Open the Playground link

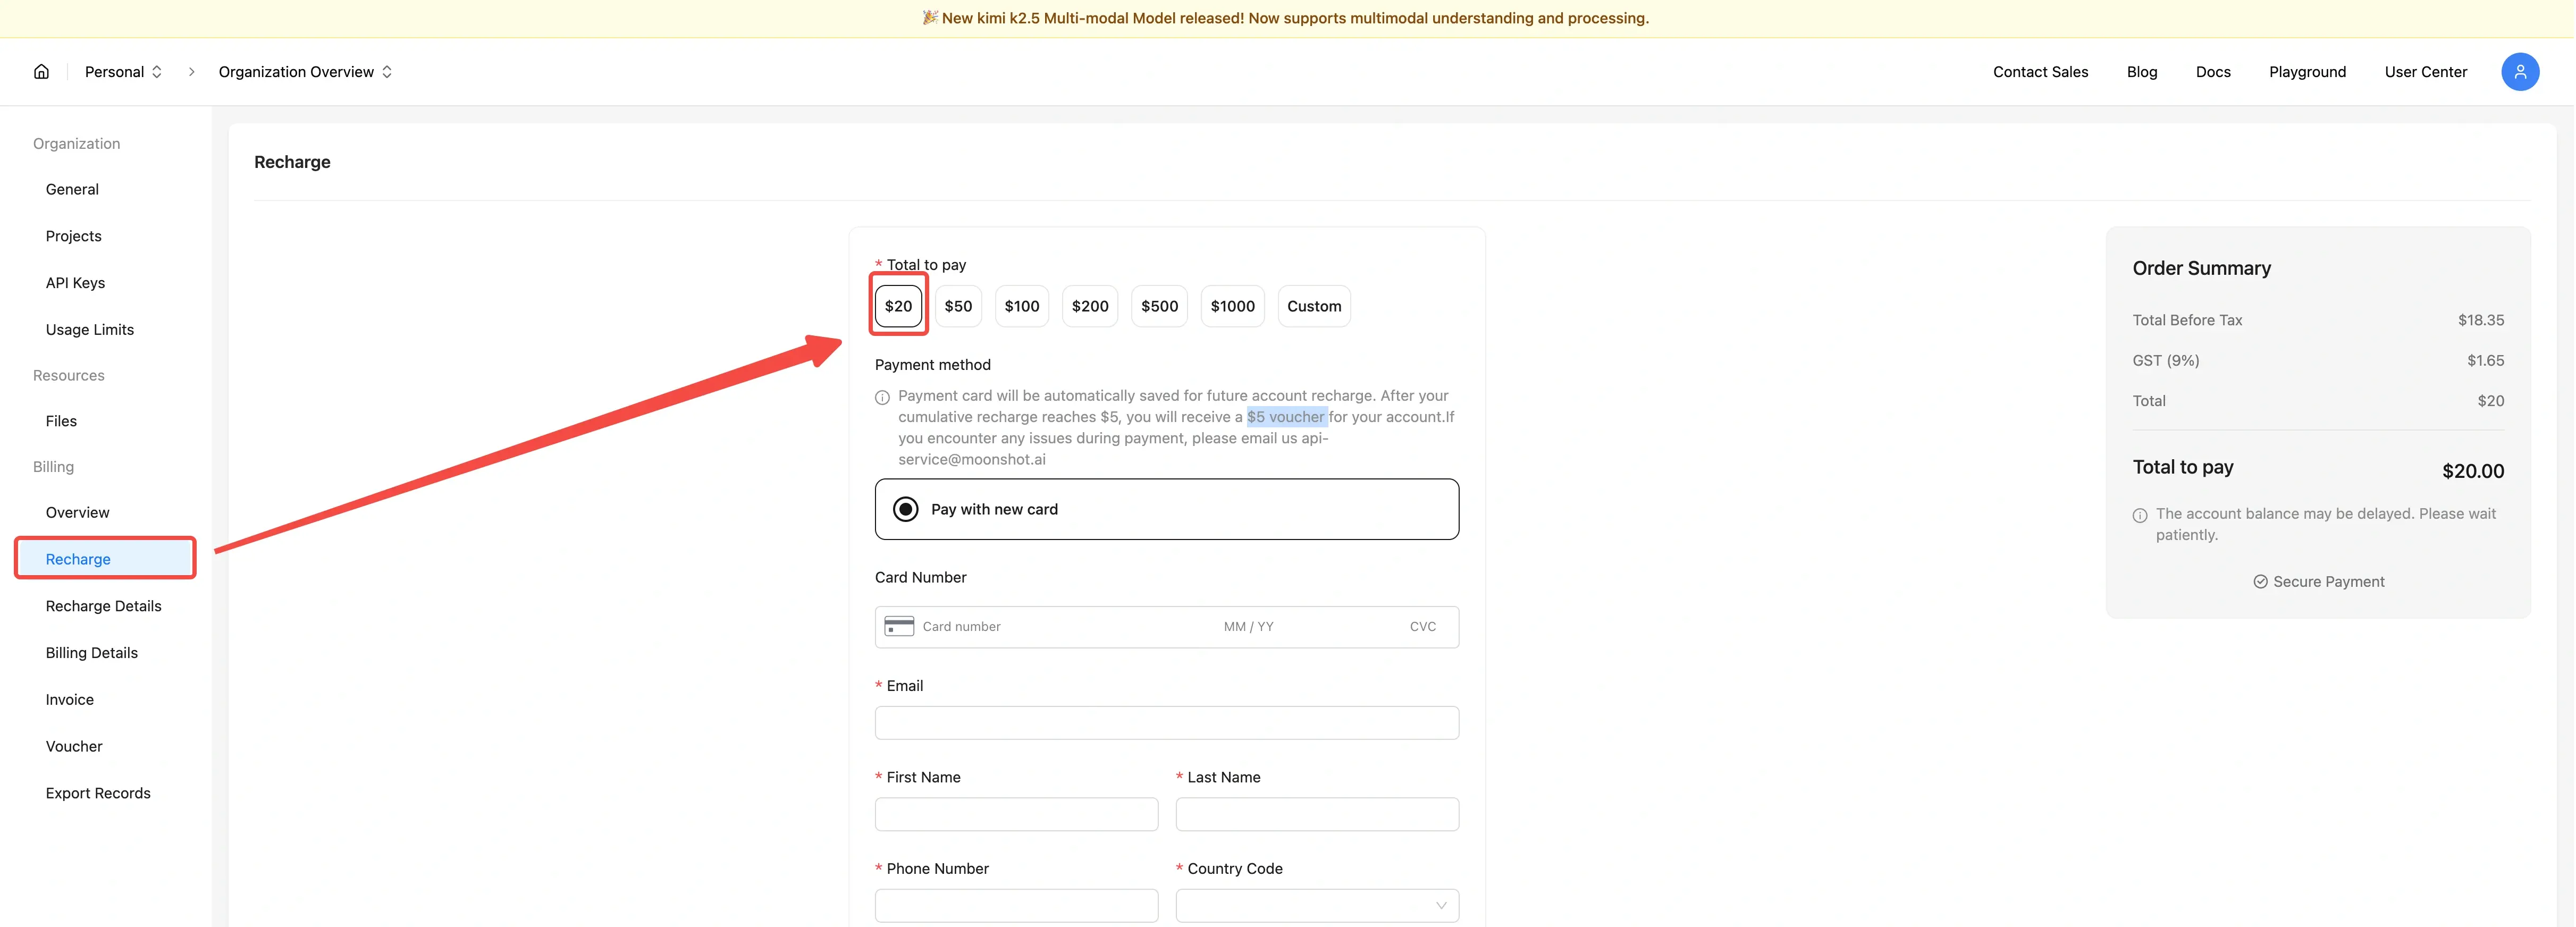[2306, 72]
